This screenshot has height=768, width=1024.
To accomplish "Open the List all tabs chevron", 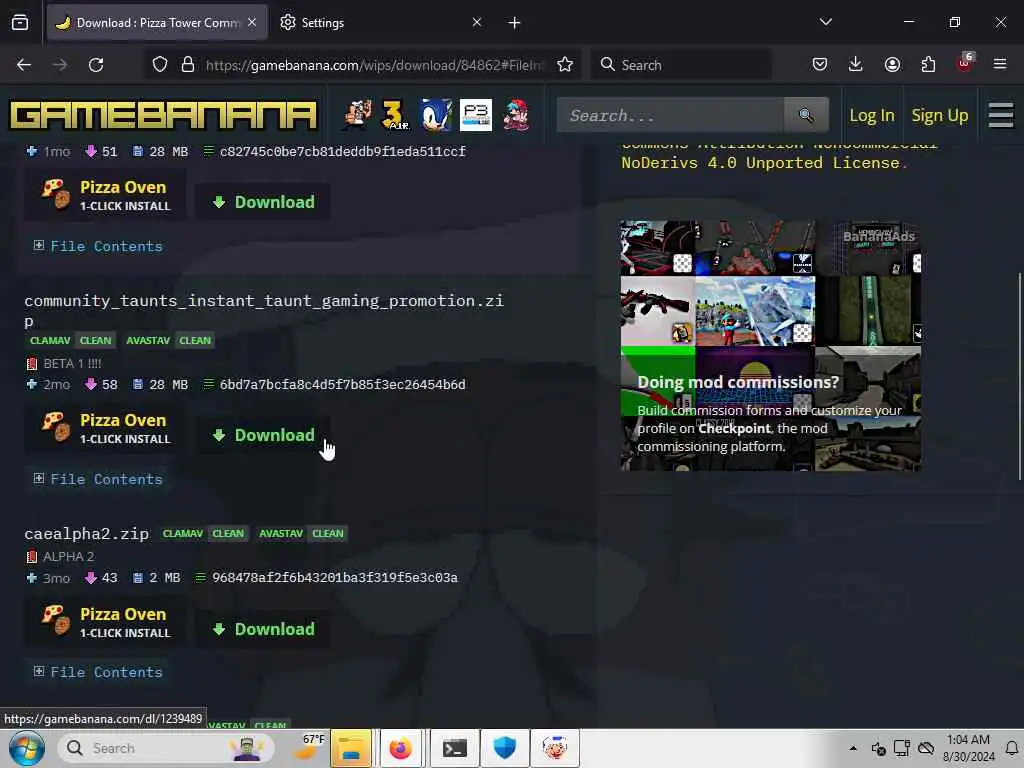I will (x=825, y=22).
